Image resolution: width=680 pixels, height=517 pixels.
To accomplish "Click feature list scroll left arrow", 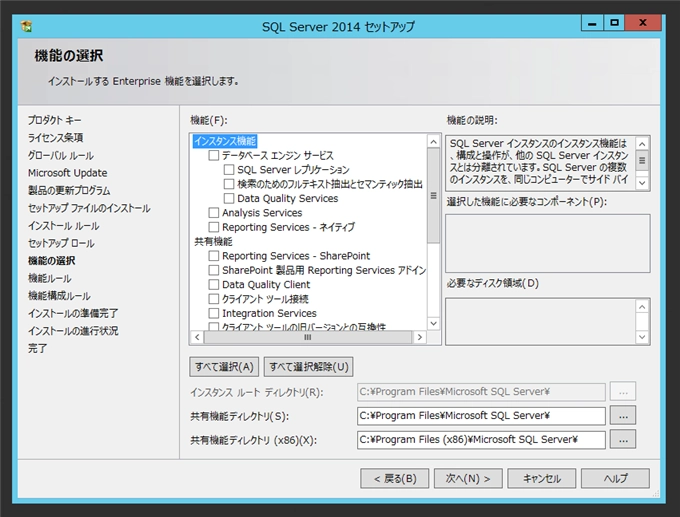I will [197, 337].
